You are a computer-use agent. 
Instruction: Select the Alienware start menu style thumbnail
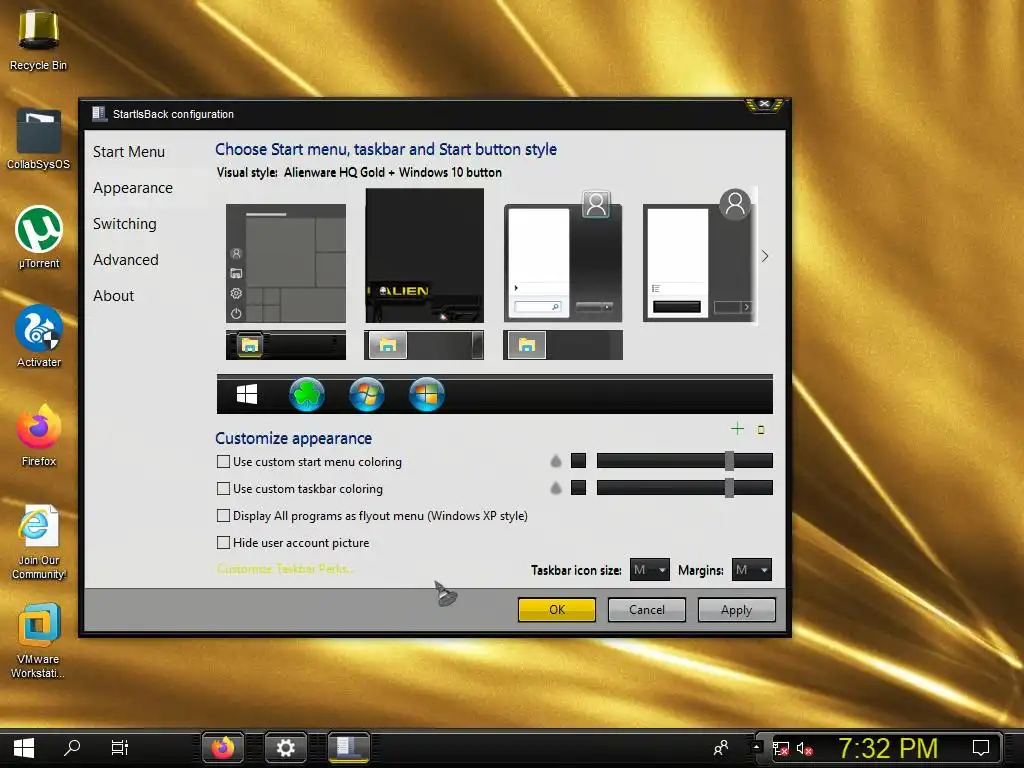[424, 255]
